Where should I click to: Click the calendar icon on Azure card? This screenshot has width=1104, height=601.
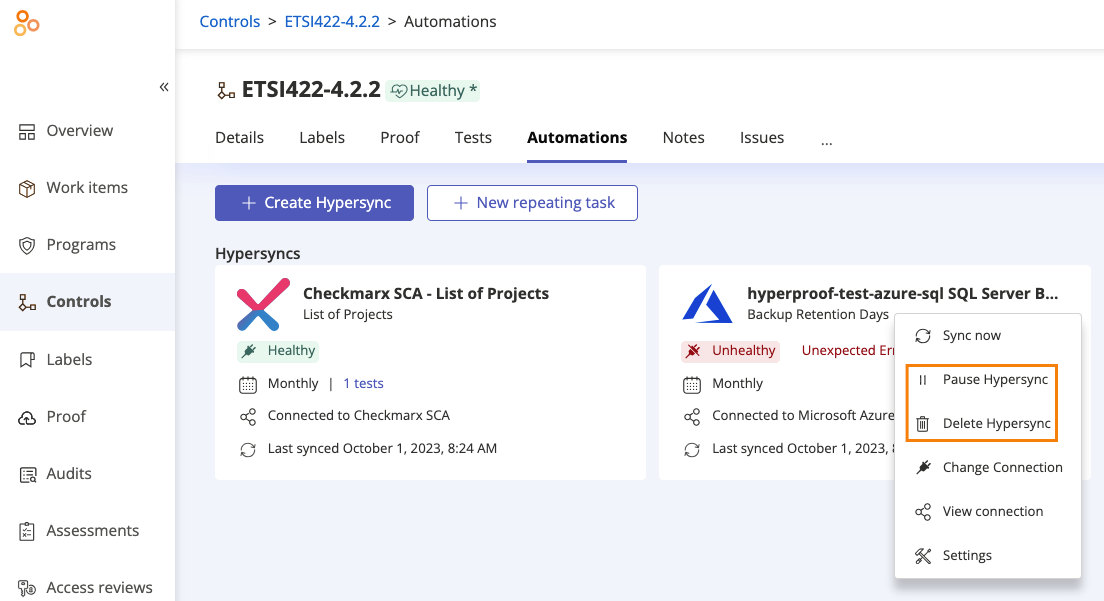pos(692,385)
